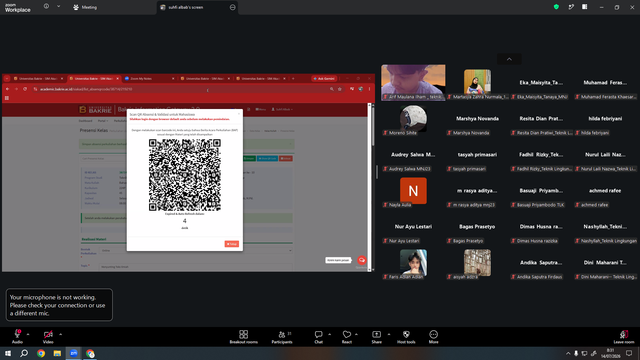Select Nayla Aulia's orange N avatar

(413, 191)
